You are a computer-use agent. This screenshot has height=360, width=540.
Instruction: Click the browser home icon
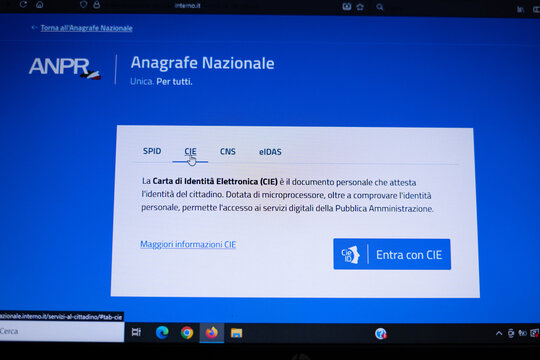[x=40, y=4]
